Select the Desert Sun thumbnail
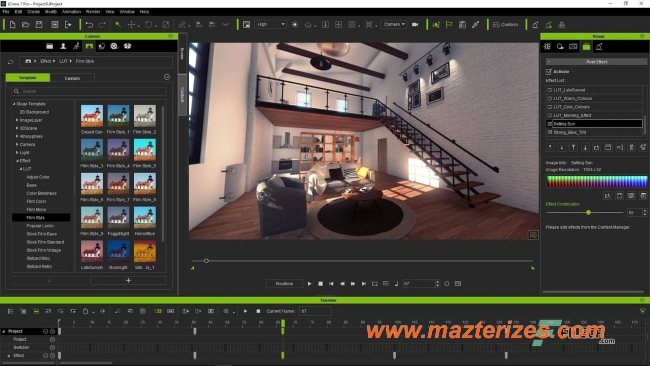 click(92, 116)
